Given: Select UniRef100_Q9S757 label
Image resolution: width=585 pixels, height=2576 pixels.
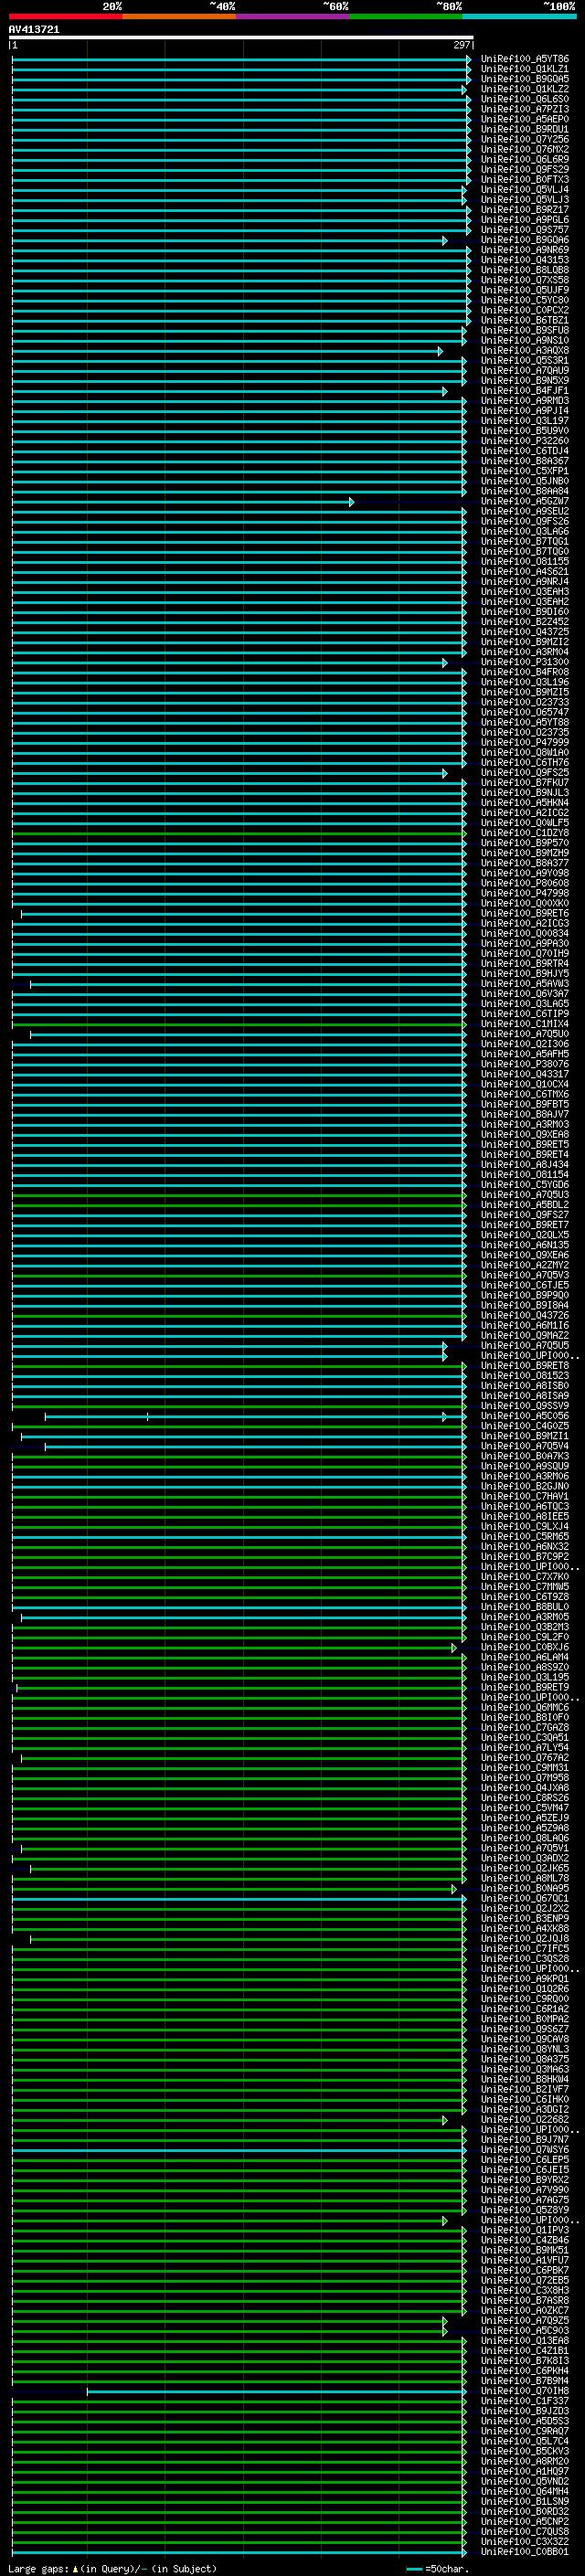Looking at the screenshot, I should pos(525,230).
